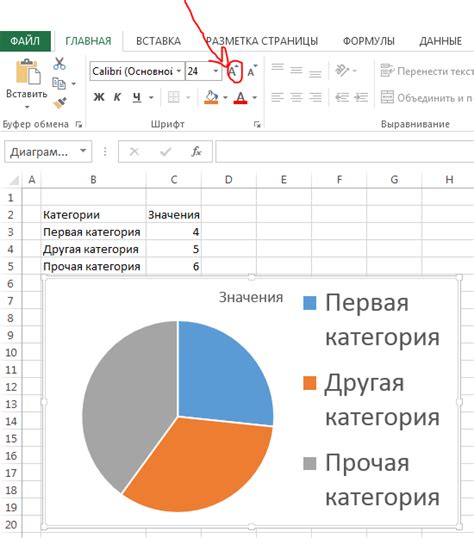Open the font size 24 dropdown

pyautogui.click(x=216, y=71)
